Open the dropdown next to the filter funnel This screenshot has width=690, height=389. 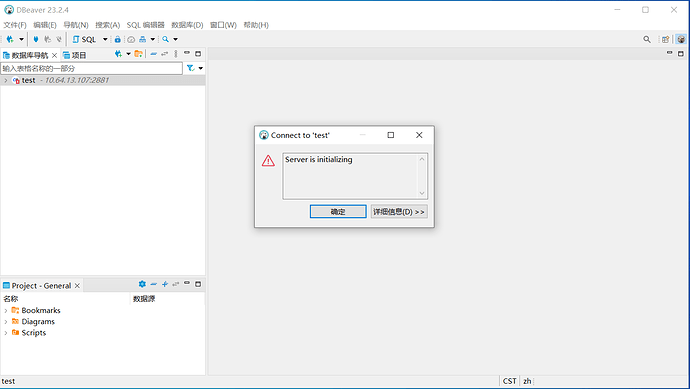[201, 68]
